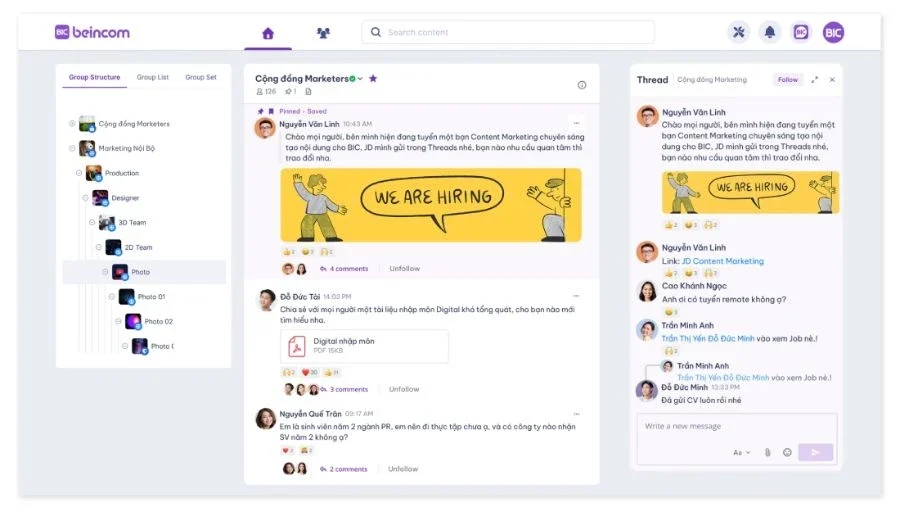Close the Thread panel
The image size is (900, 513).
coord(832,80)
